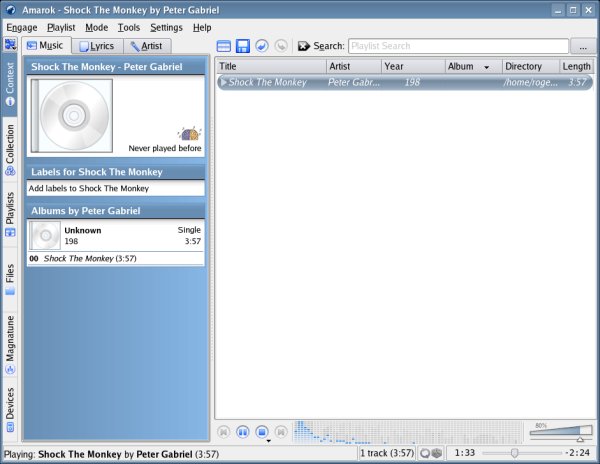Click the Unknown album thumbnail

(x=45, y=235)
